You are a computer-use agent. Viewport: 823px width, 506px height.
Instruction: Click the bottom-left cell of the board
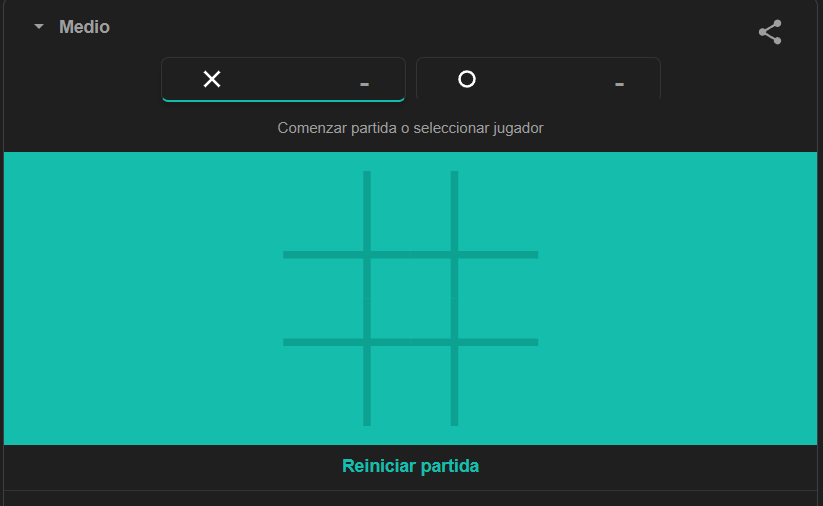pos(323,386)
